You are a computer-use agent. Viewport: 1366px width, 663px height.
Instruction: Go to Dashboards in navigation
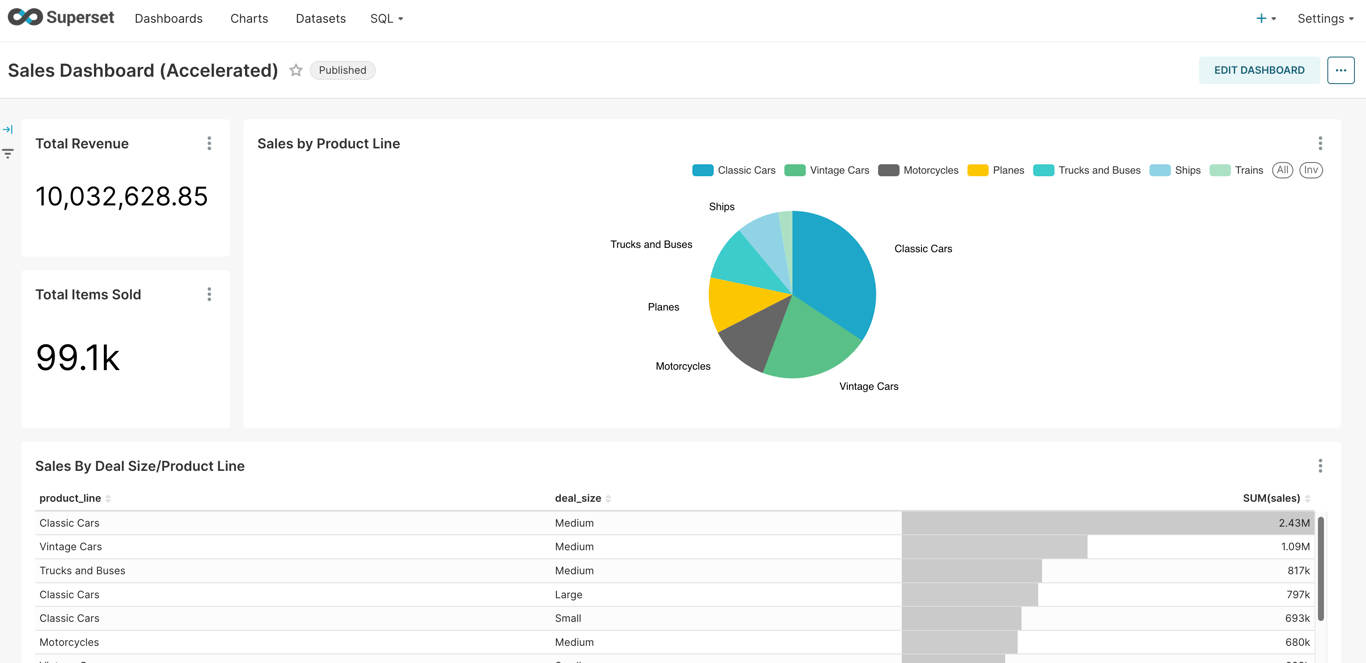click(169, 19)
